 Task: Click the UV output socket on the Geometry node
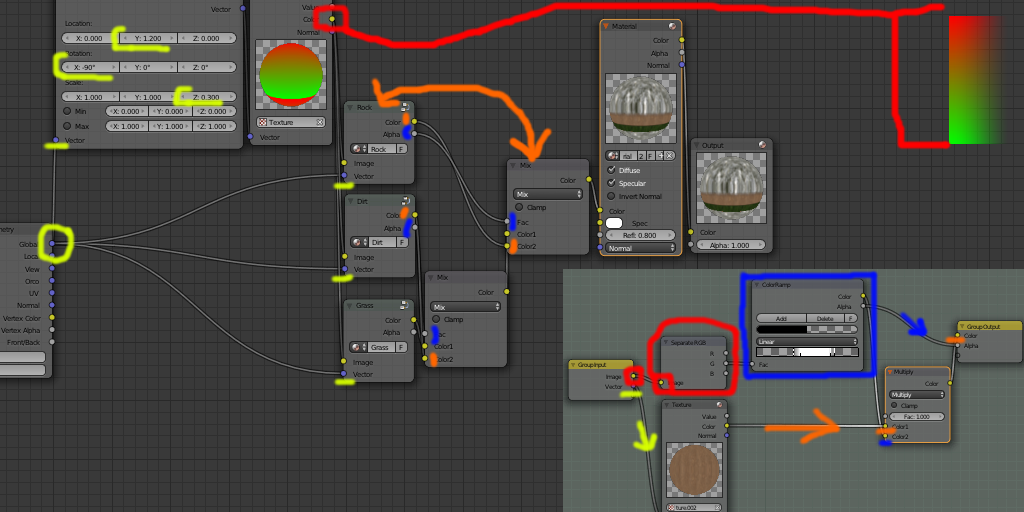[x=52, y=293]
